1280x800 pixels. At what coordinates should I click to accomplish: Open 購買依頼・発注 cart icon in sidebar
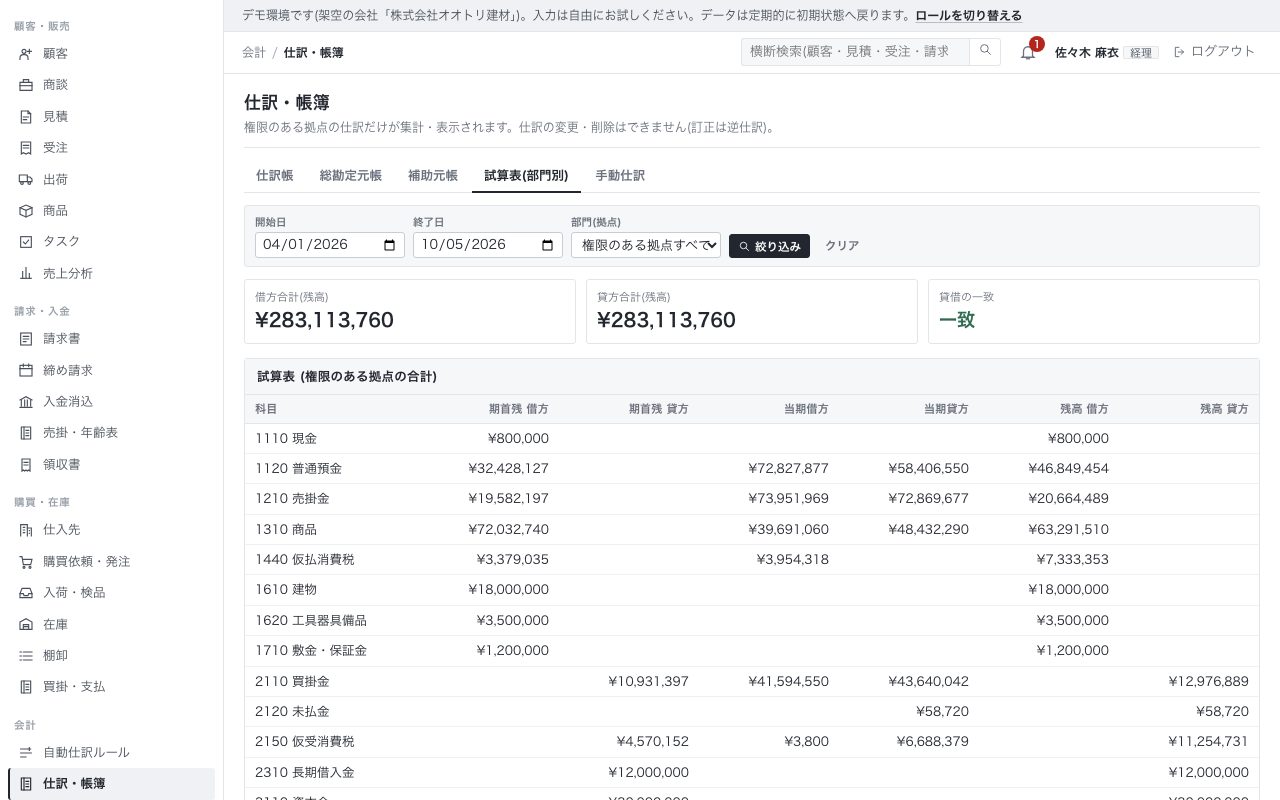(x=26, y=562)
